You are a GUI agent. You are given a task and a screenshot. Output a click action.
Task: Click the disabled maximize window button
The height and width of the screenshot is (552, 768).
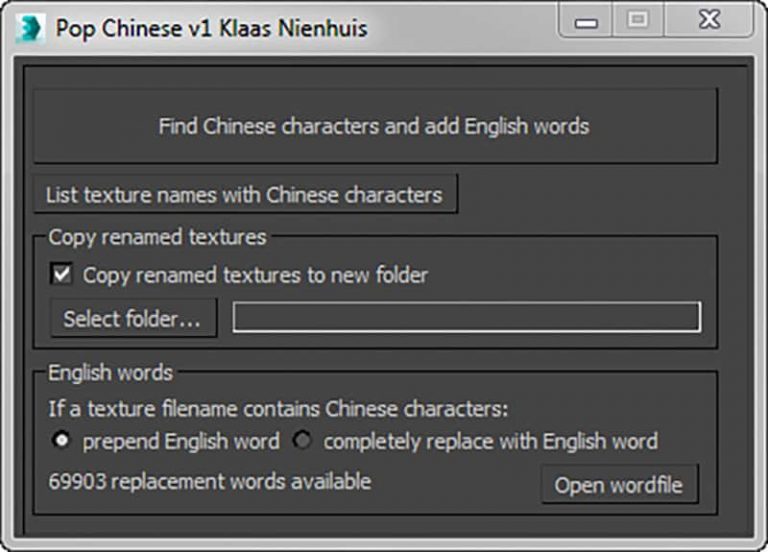coord(637,22)
